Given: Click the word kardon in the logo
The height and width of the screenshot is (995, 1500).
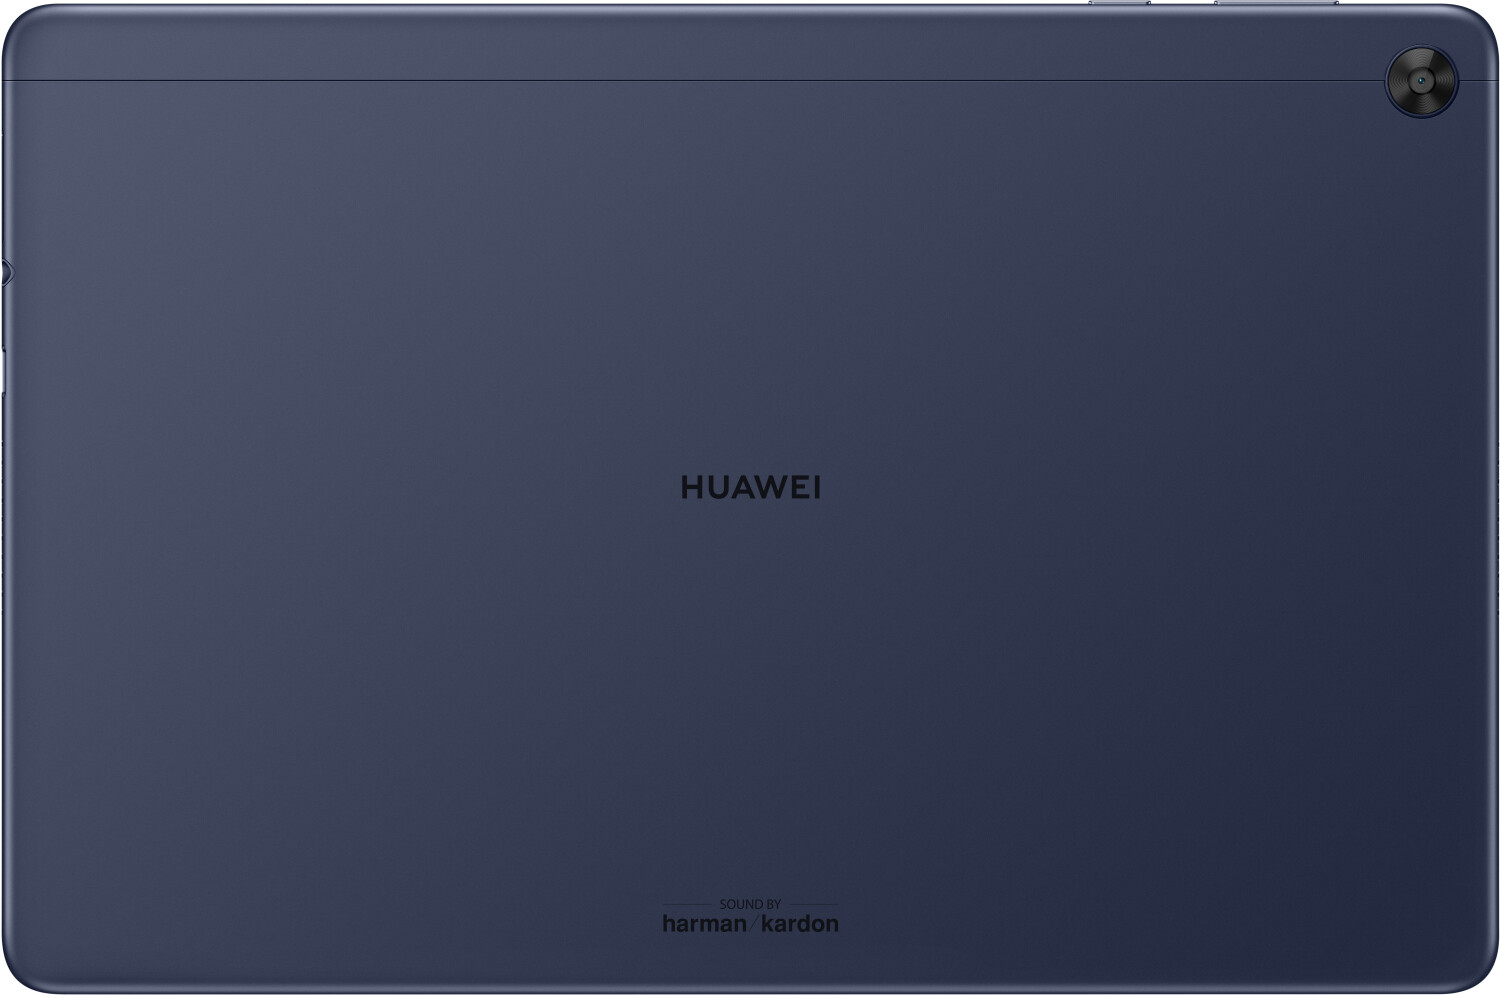Looking at the screenshot, I should click(800, 923).
